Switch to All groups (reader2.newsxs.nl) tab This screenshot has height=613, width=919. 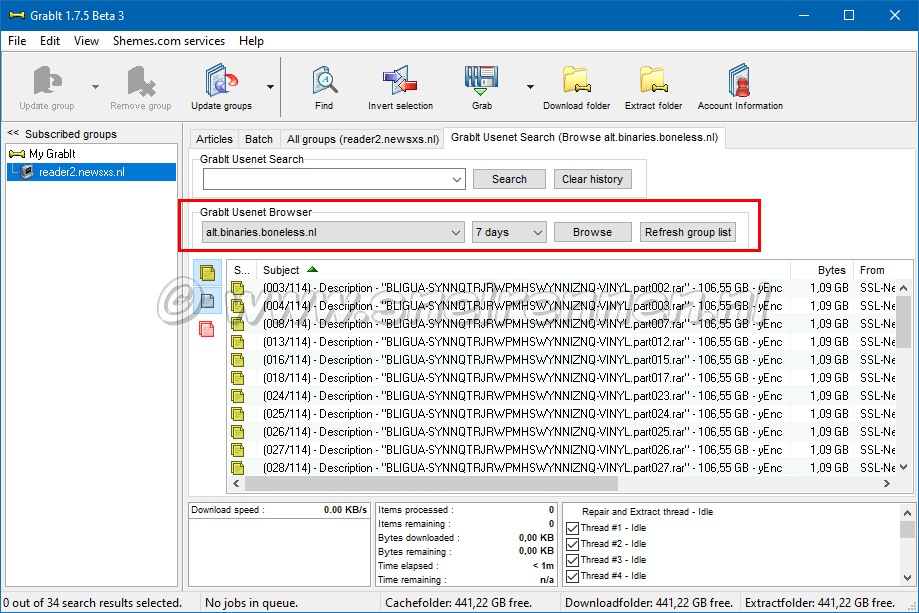tap(362, 139)
